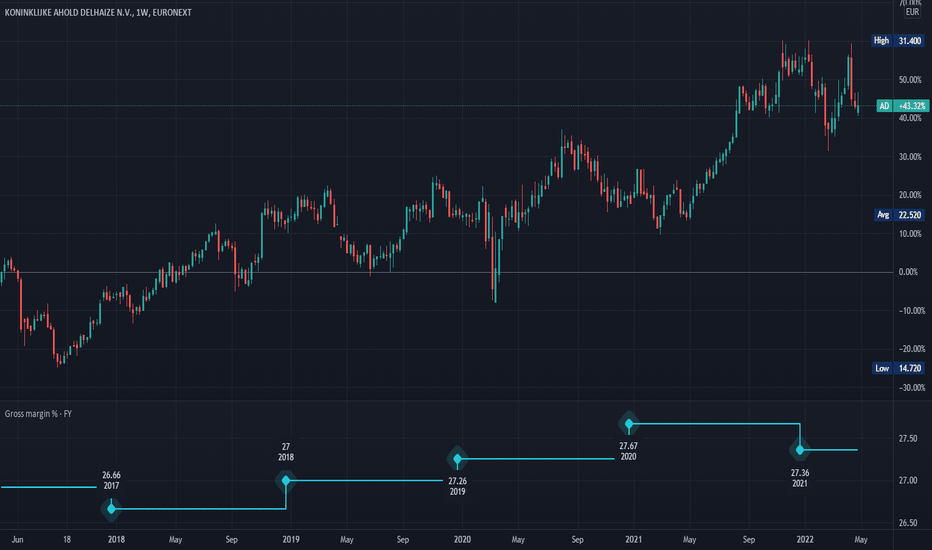Click the 2022 label on time axis
Screen dimensions: 932x550
click(x=805, y=539)
